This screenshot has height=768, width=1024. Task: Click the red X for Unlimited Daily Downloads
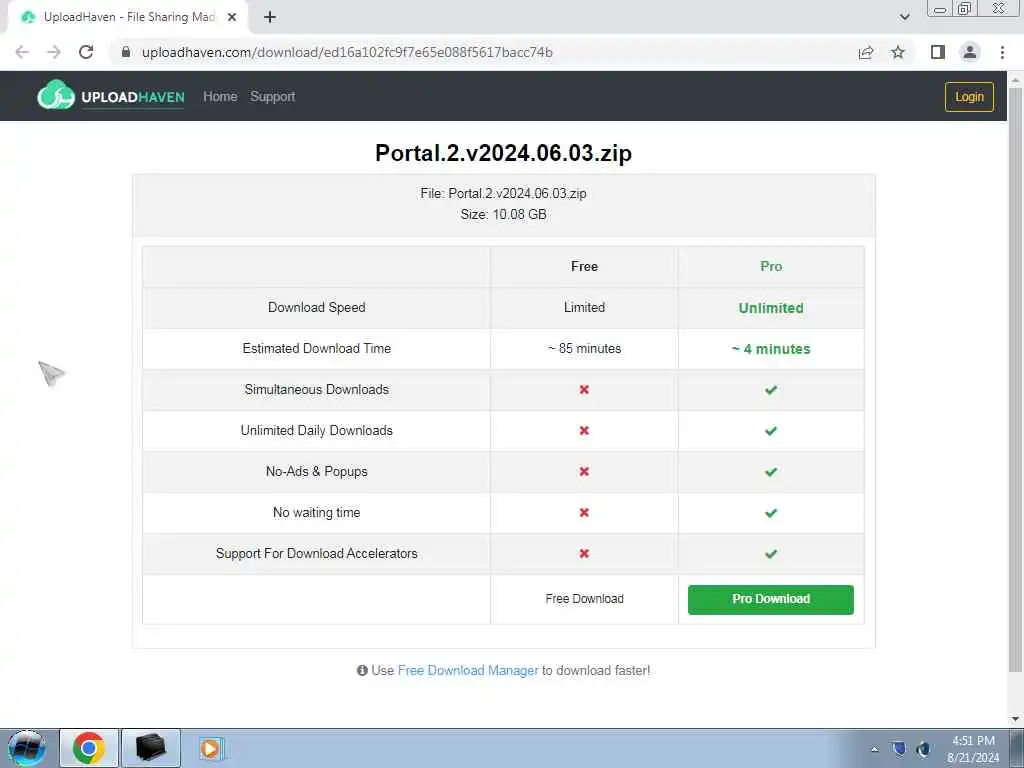coord(584,430)
